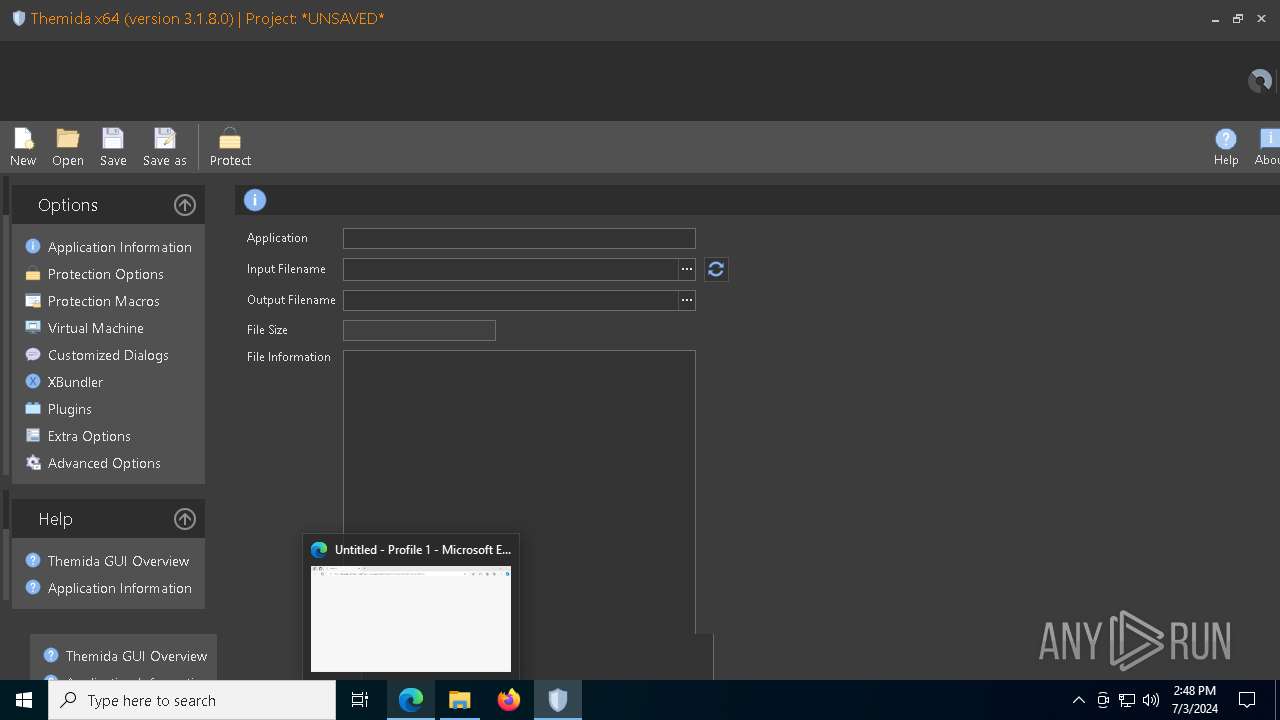
Task: Open Protection Options section
Action: (94, 274)
